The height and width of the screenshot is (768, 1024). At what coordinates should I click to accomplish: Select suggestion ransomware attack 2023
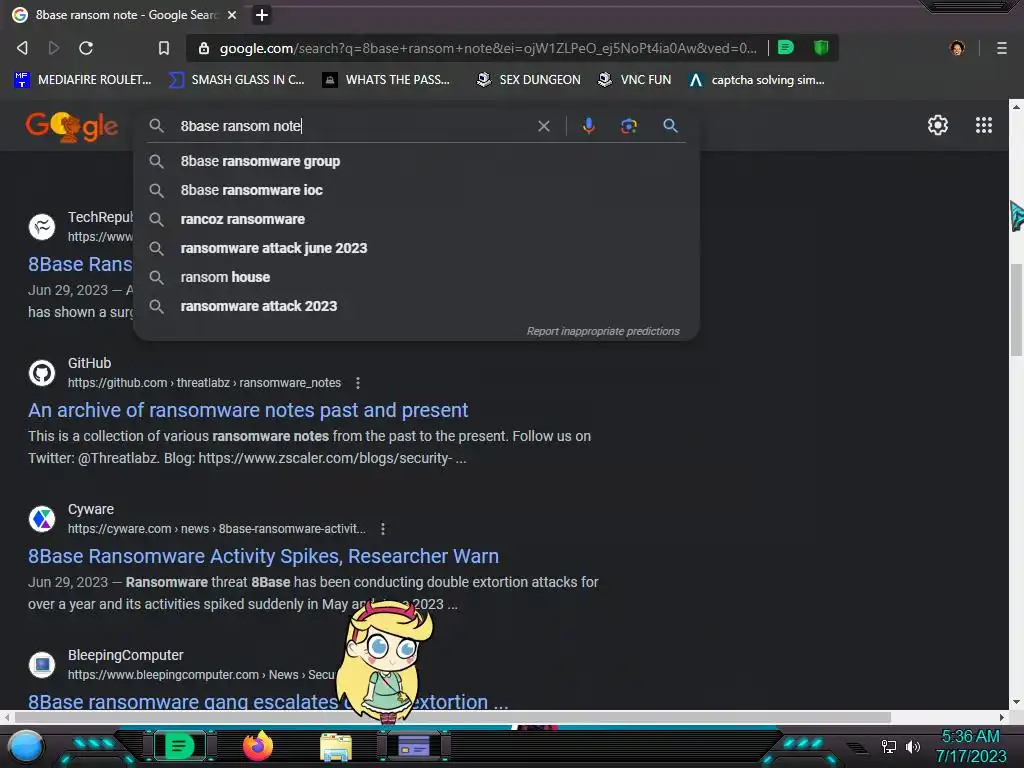point(417,306)
